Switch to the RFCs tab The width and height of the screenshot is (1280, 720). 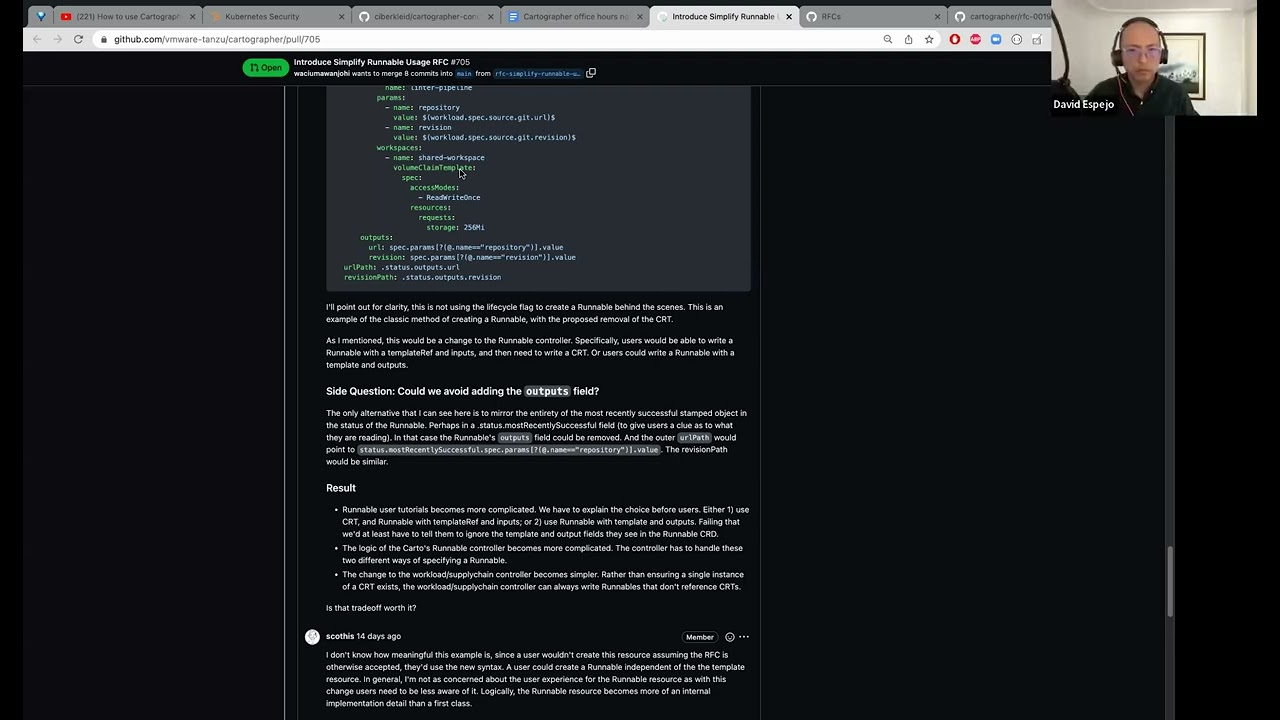(x=872, y=16)
